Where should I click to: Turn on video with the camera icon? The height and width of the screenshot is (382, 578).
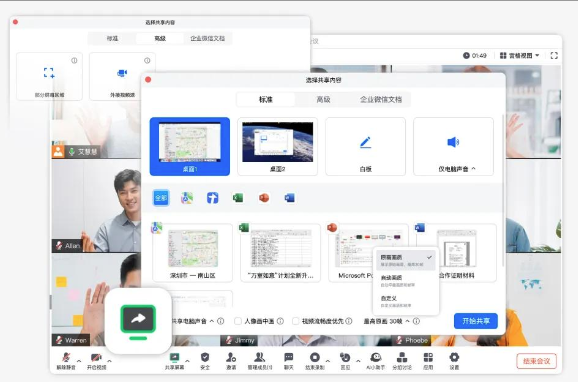96,357
